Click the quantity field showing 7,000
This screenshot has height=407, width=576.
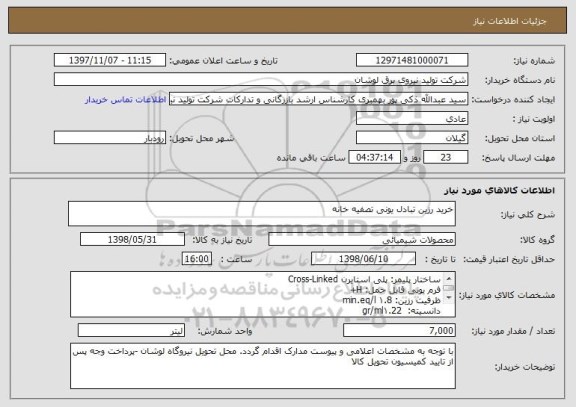coord(399,331)
